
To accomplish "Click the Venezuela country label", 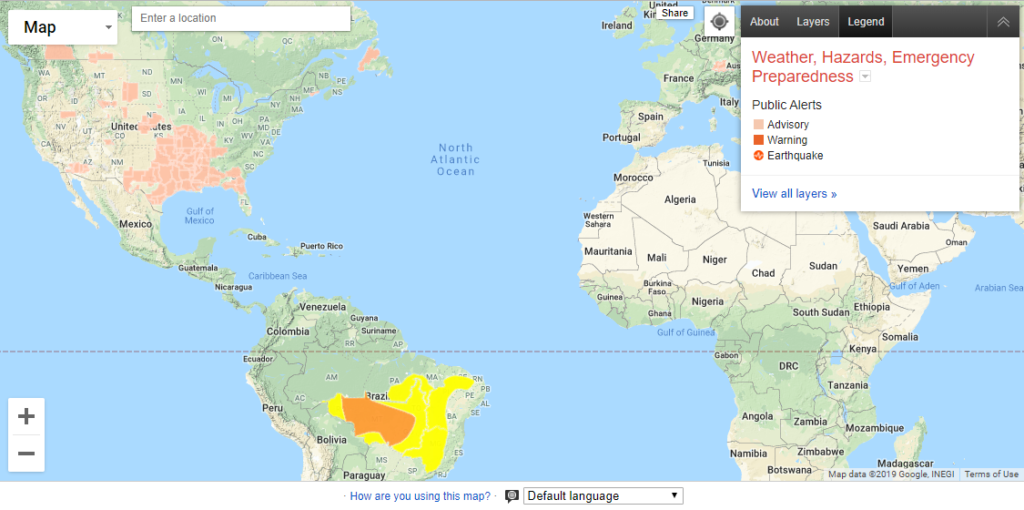I will coord(323,306).
